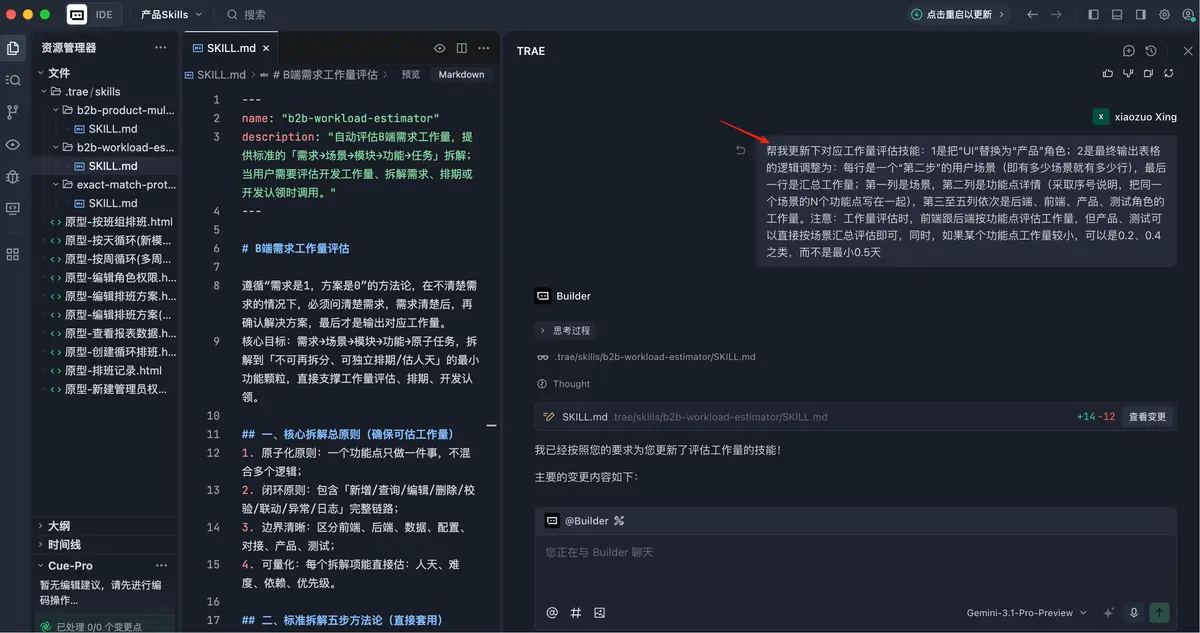The width and height of the screenshot is (1200, 633).
Task: Open the source control icon in activity bar
Action: pos(13,112)
